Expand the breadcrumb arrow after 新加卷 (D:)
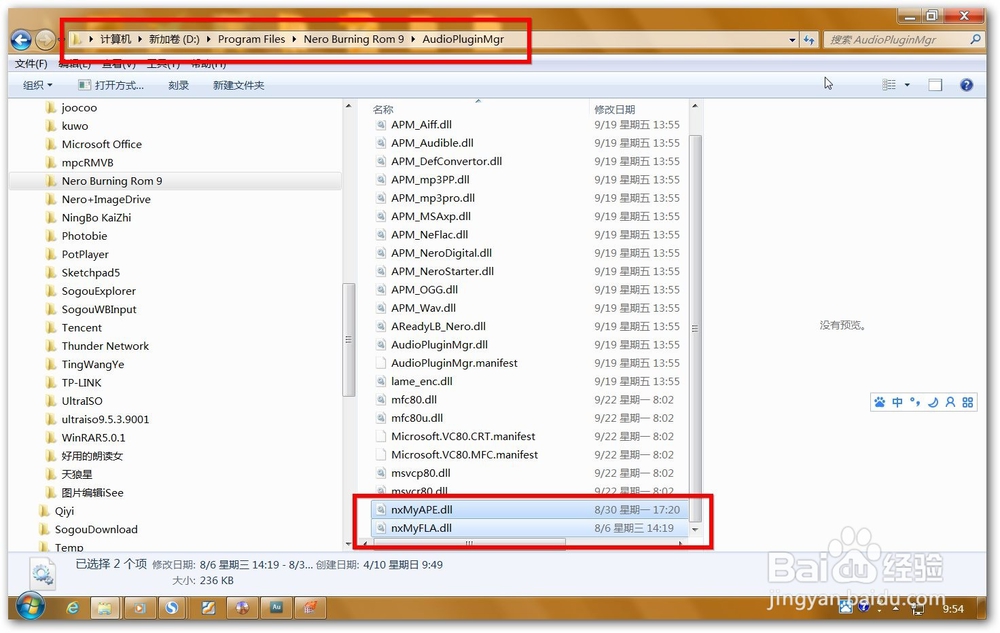 (x=209, y=40)
